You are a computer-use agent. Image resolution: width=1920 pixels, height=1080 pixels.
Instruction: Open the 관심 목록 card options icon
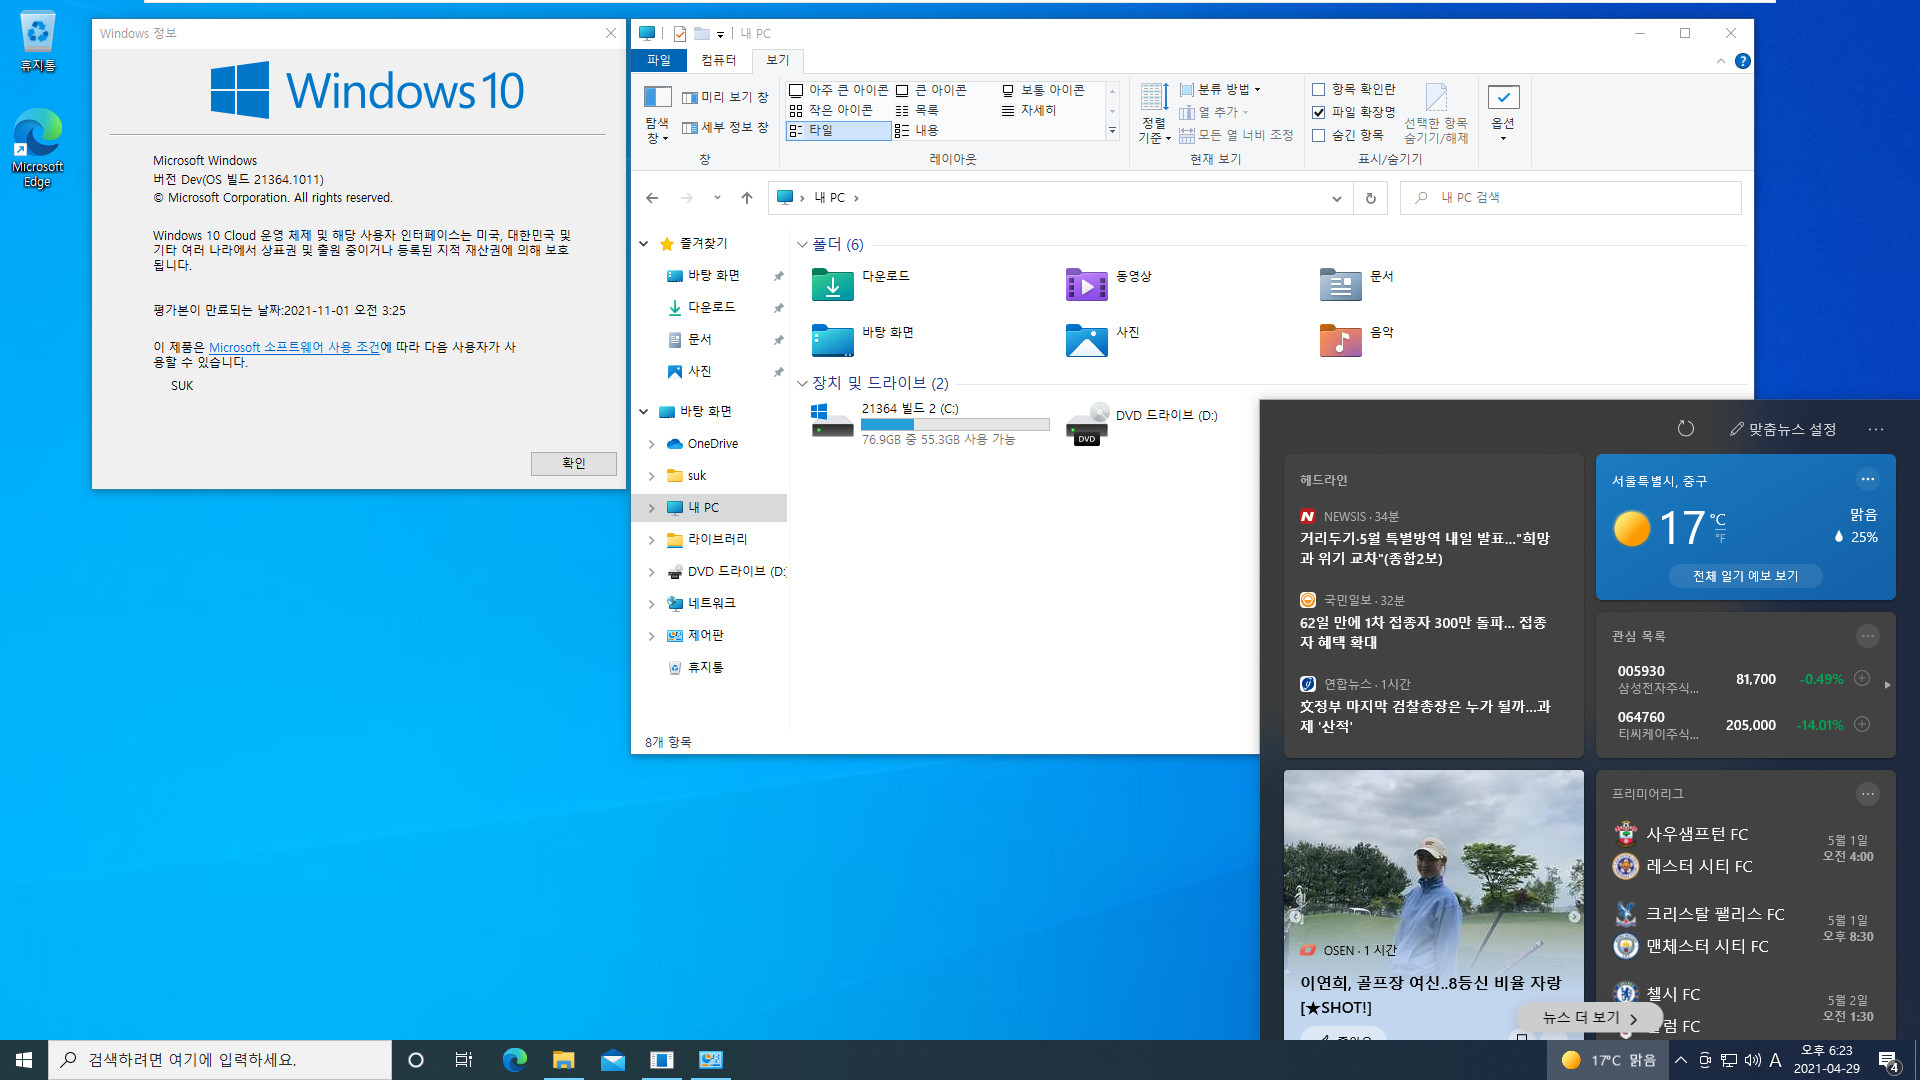(x=1867, y=636)
